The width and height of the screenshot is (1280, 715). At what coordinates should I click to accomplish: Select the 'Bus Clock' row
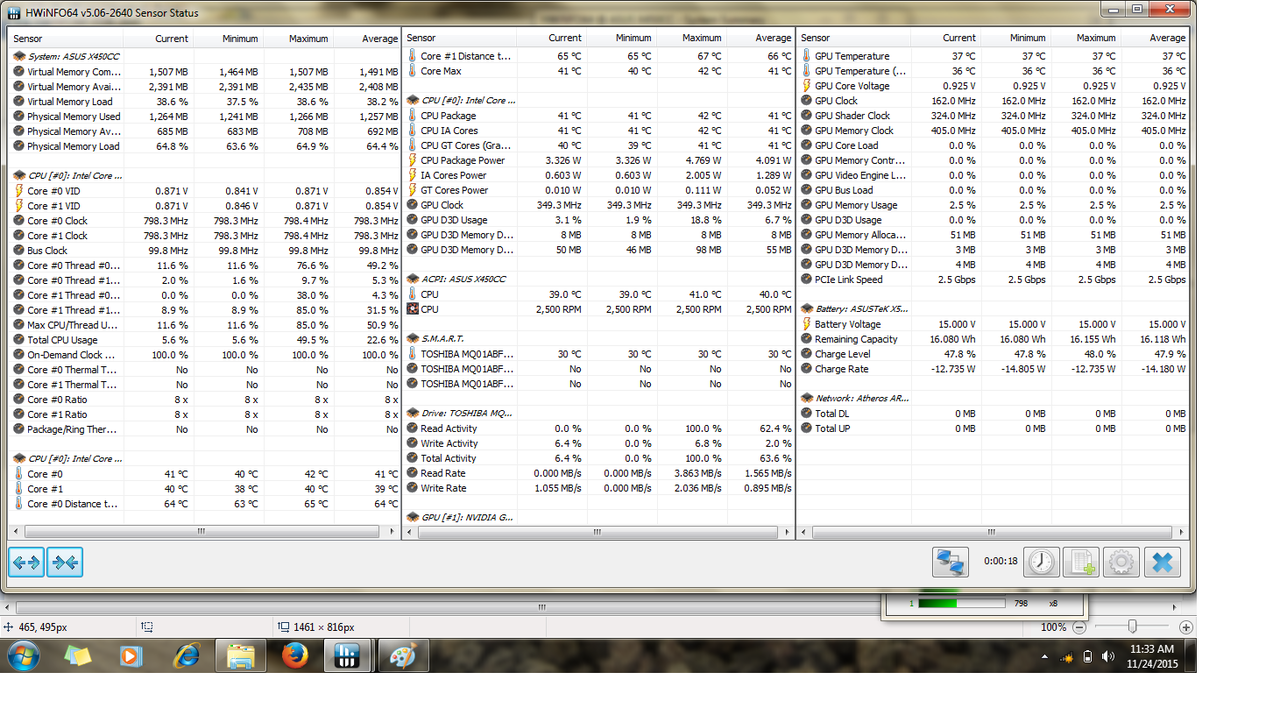tap(203, 251)
